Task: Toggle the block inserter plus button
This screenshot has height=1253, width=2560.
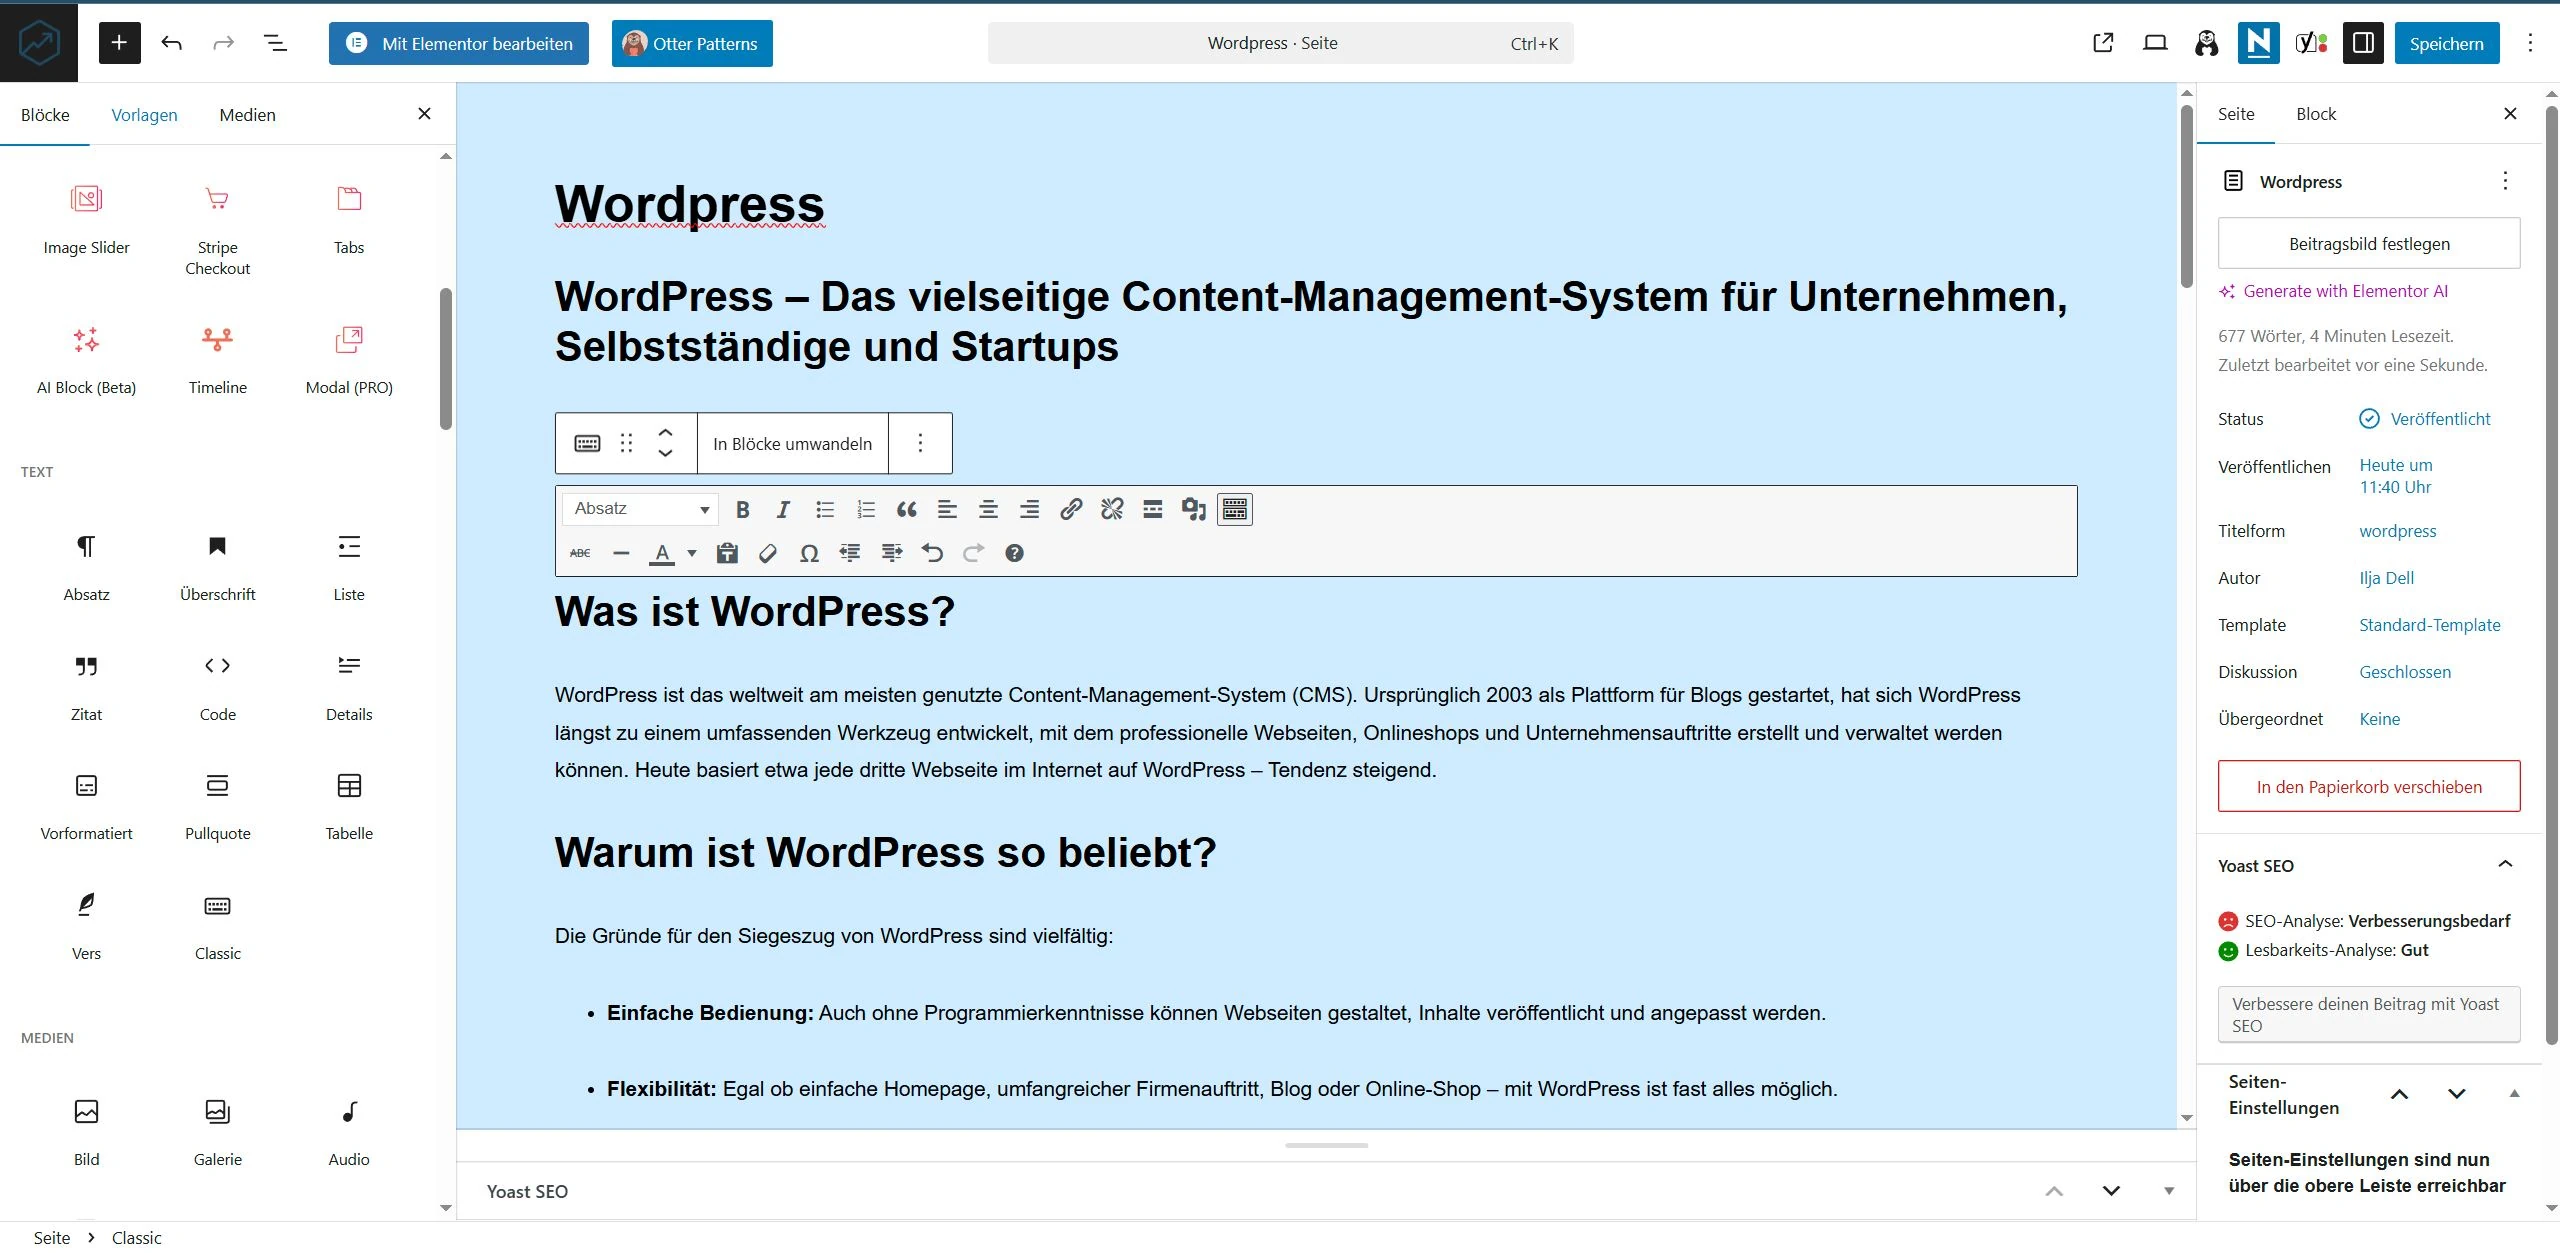Action: (119, 43)
